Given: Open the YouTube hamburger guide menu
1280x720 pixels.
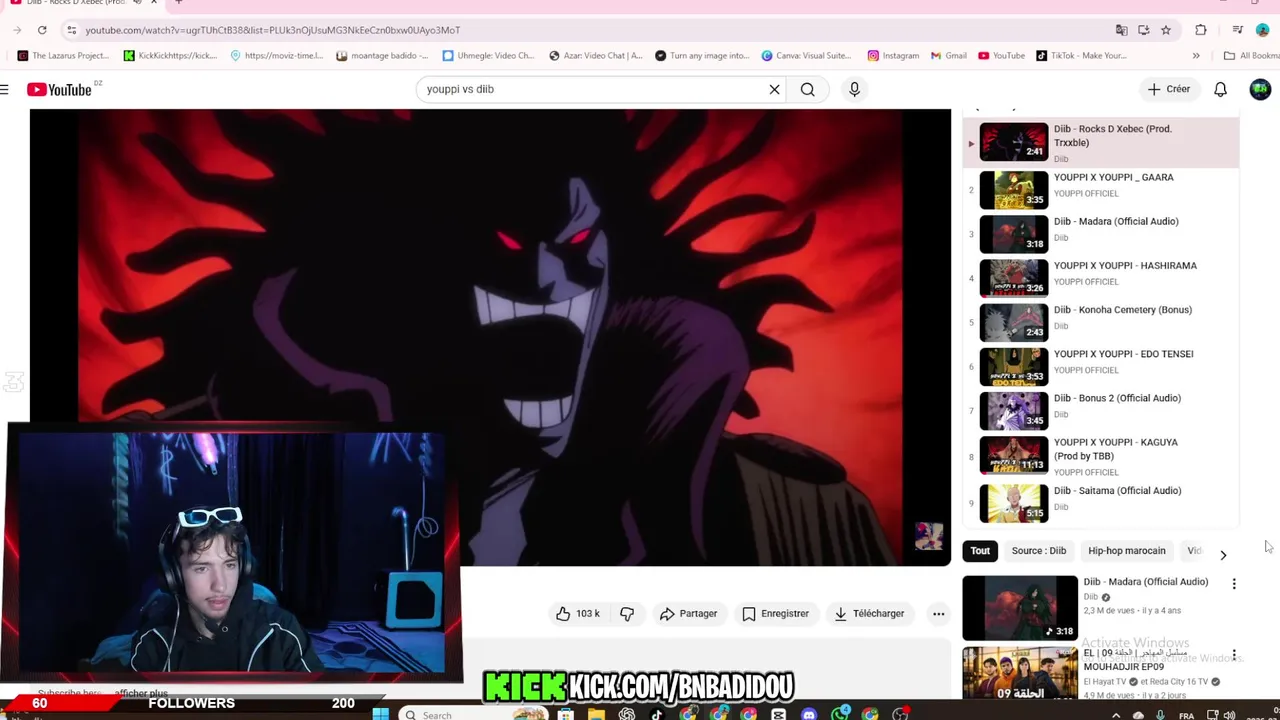Looking at the screenshot, I should pos(5,90).
